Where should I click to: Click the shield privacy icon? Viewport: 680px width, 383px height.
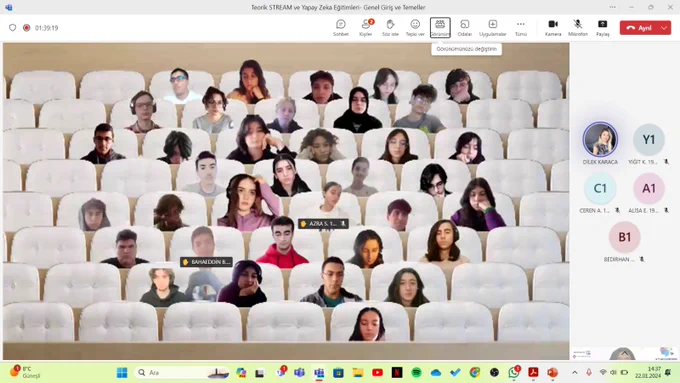click(x=13, y=28)
